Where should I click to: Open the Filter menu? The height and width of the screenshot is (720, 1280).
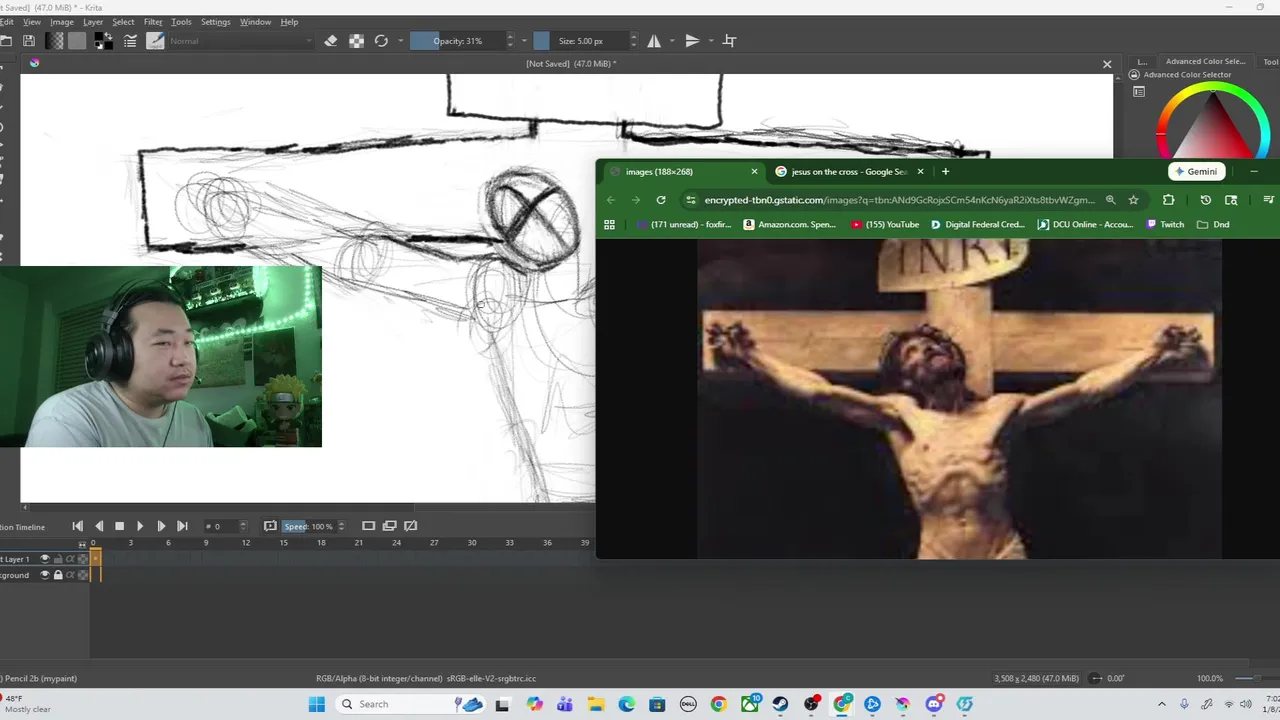point(153,22)
